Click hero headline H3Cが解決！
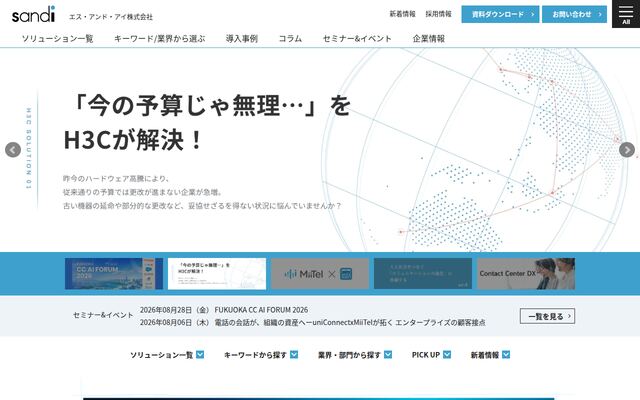Viewport: 640px width, 400px height. [x=133, y=140]
